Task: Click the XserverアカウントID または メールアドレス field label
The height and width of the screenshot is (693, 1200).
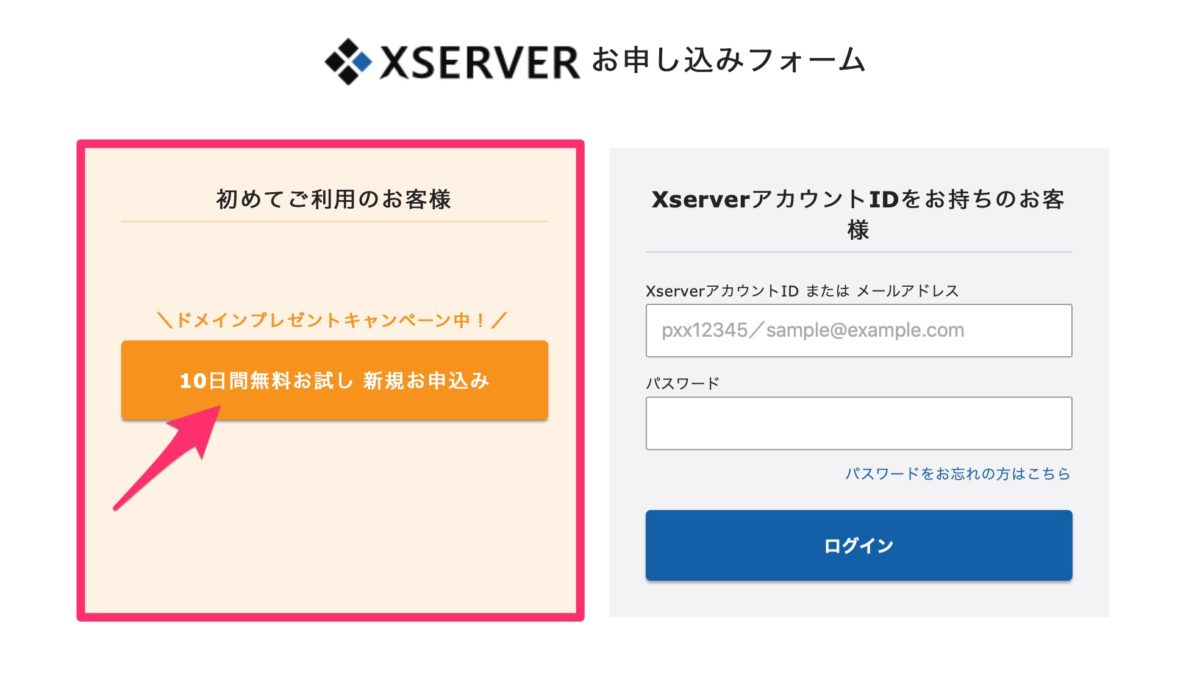Action: (x=802, y=291)
